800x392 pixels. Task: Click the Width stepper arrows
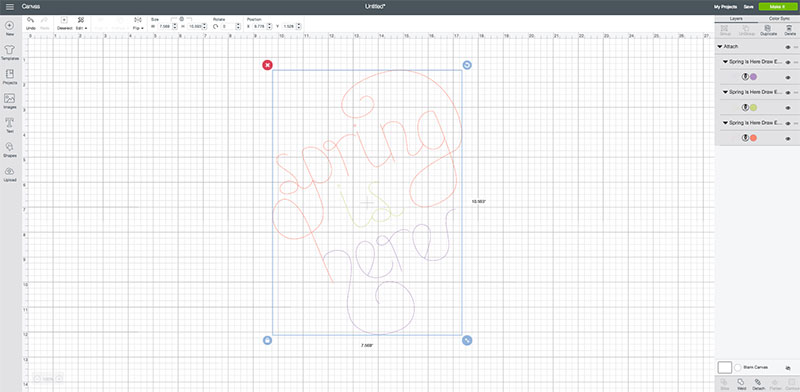pyautogui.click(x=174, y=26)
